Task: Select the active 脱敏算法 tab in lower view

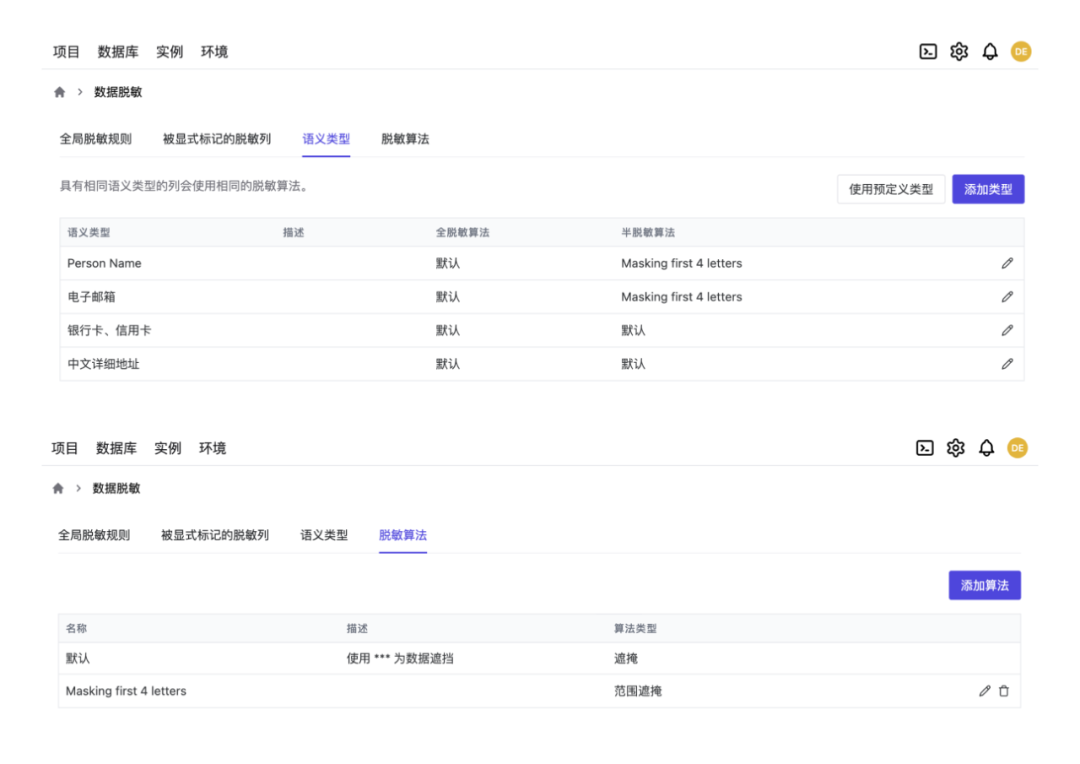Action: (403, 535)
